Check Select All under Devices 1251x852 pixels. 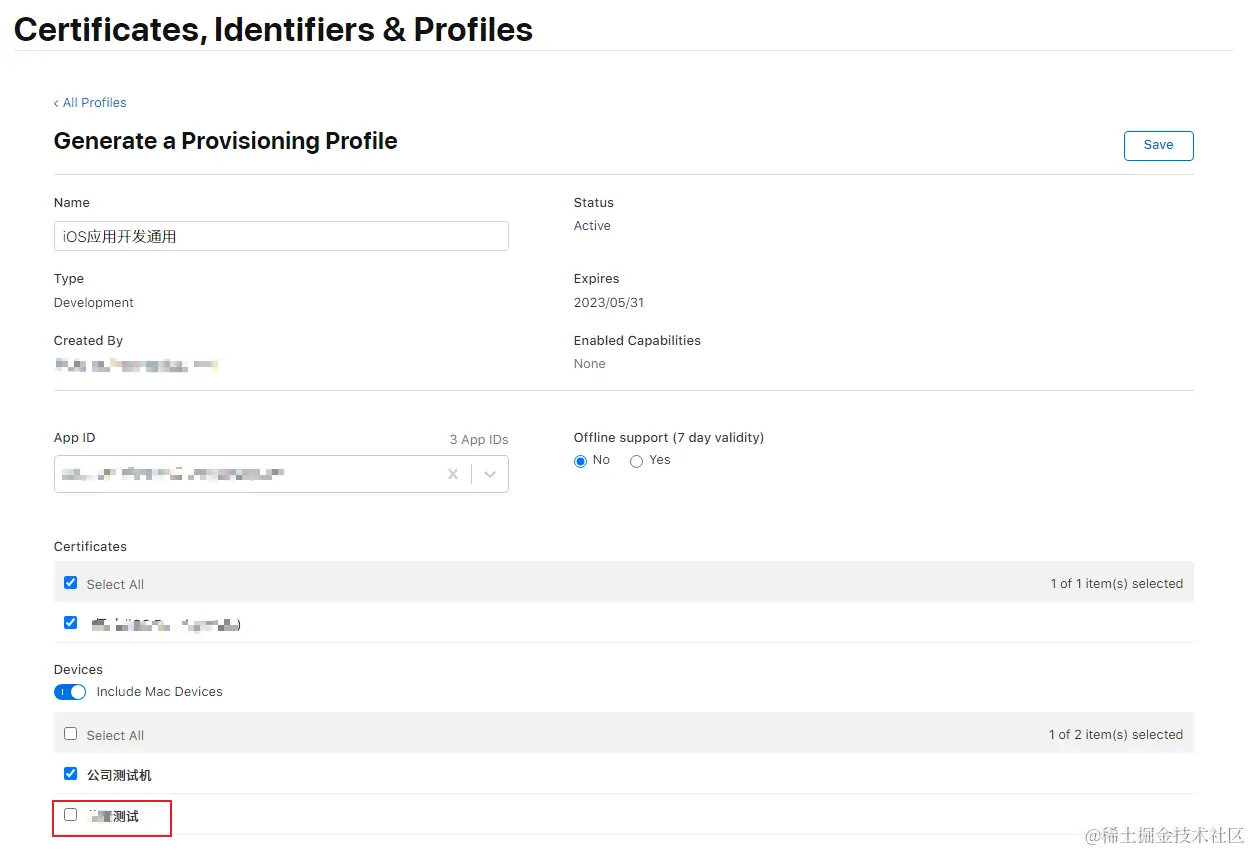(x=70, y=734)
